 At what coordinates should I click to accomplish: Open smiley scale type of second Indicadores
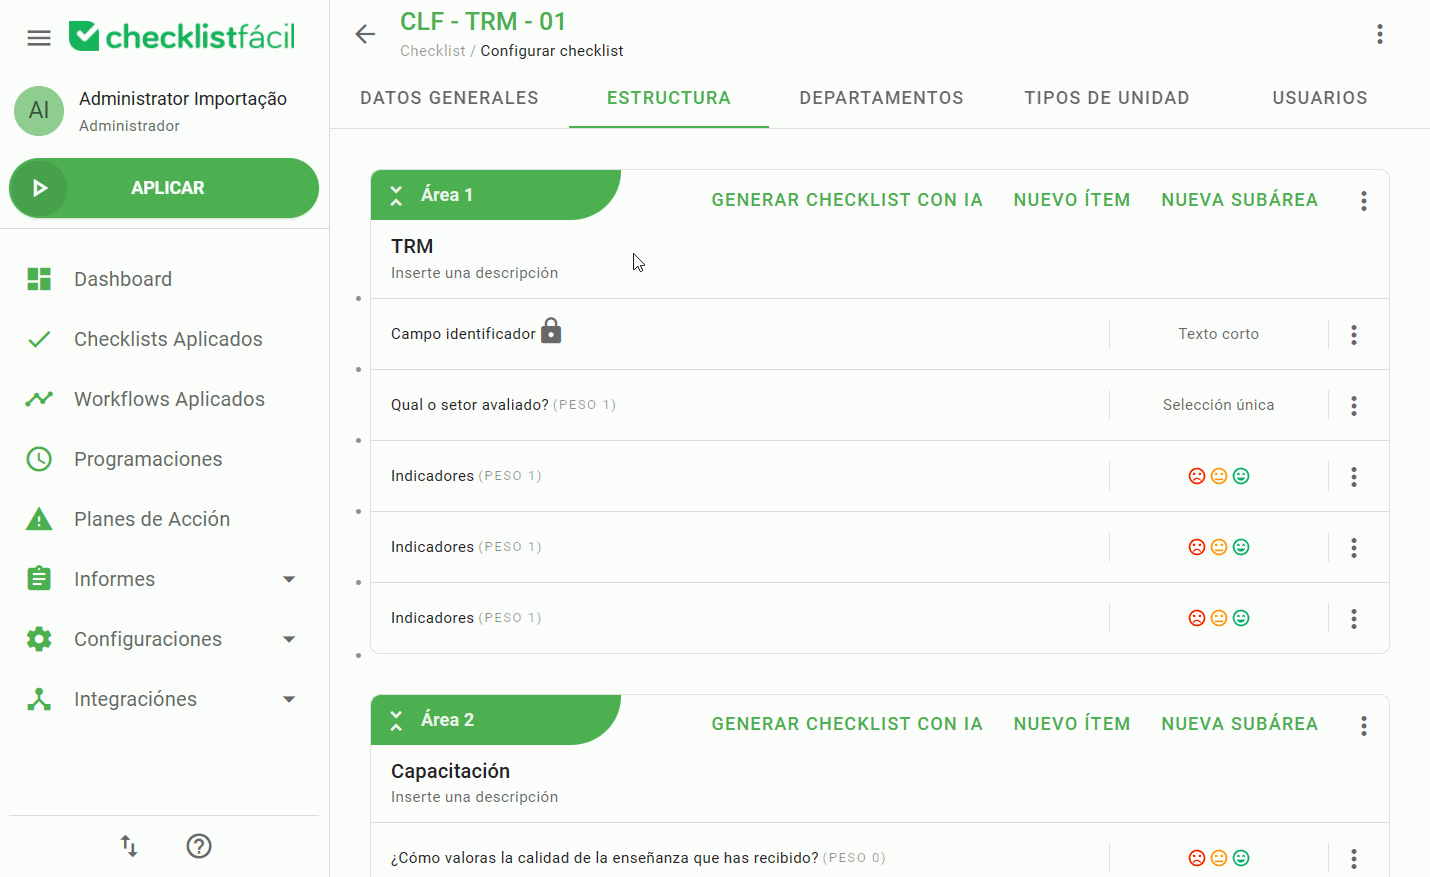point(1219,547)
